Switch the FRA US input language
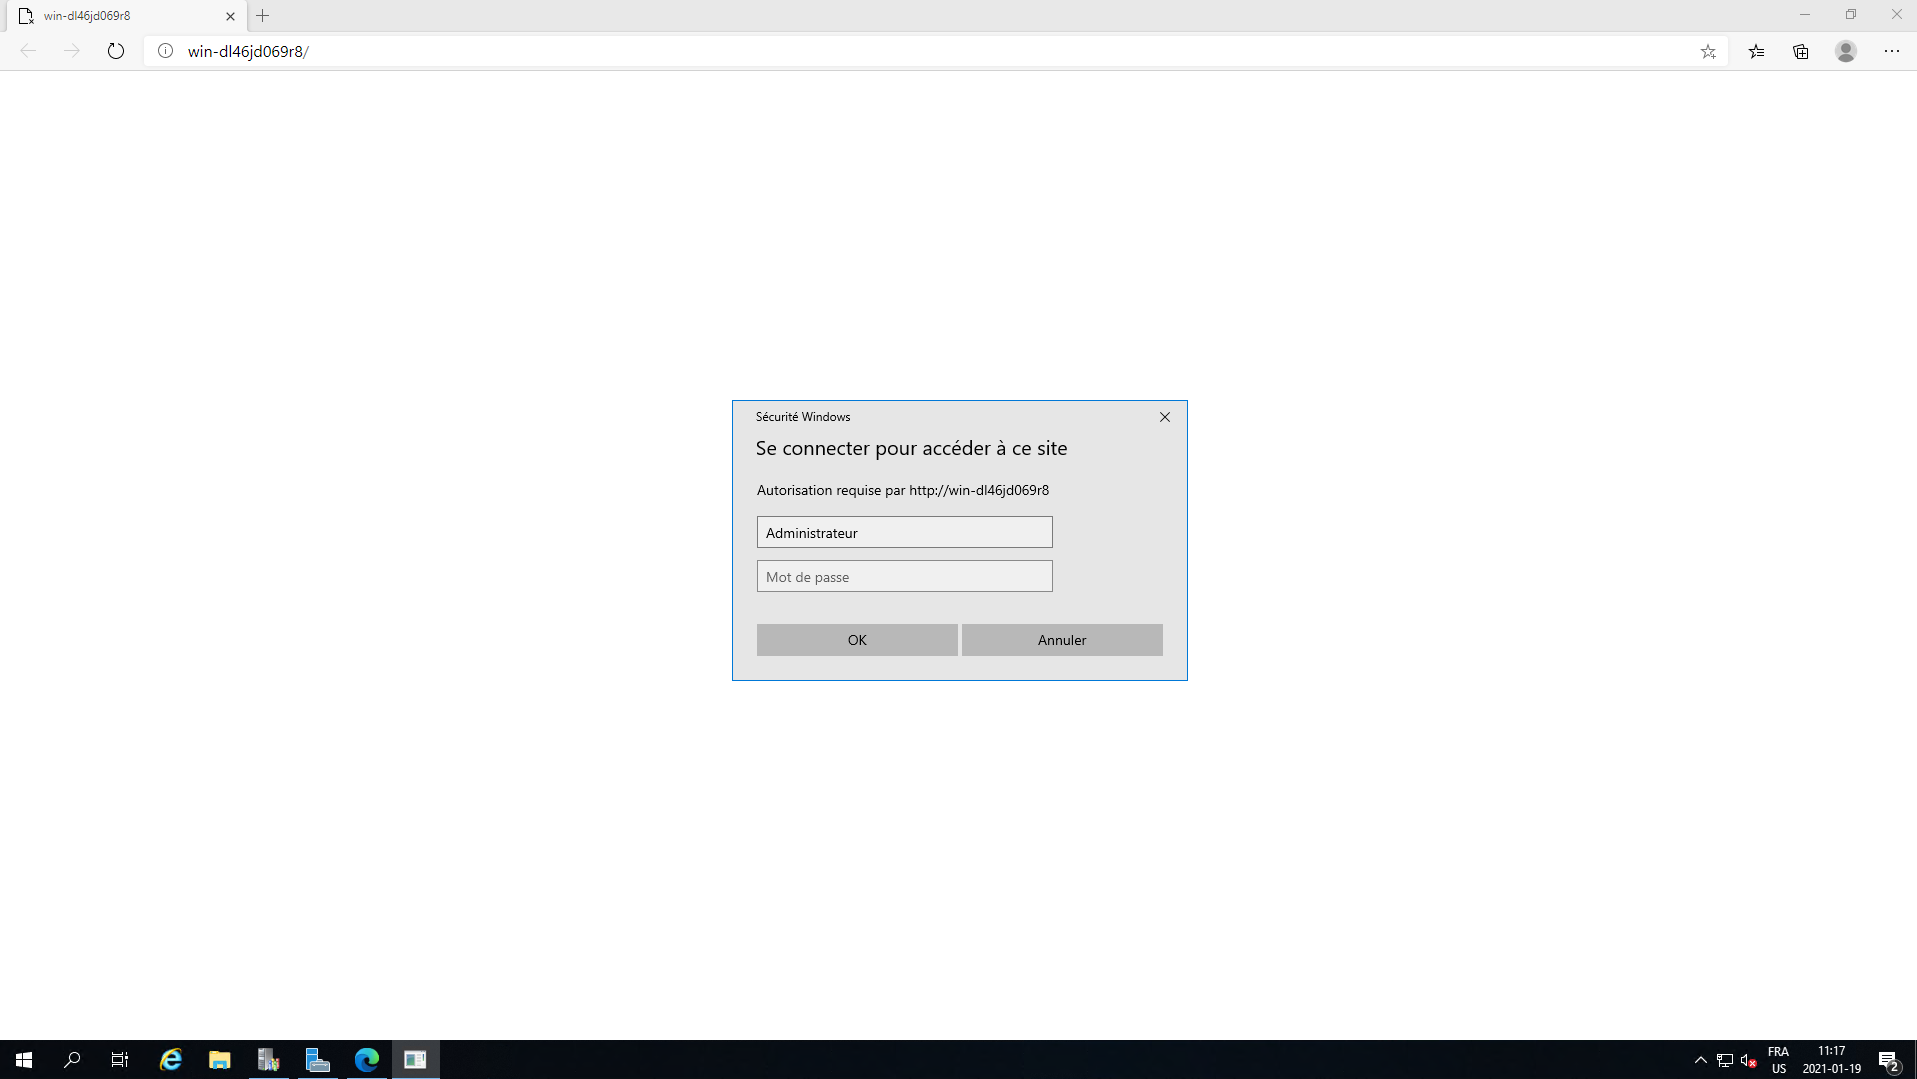The width and height of the screenshot is (1917, 1079). [1778, 1060]
